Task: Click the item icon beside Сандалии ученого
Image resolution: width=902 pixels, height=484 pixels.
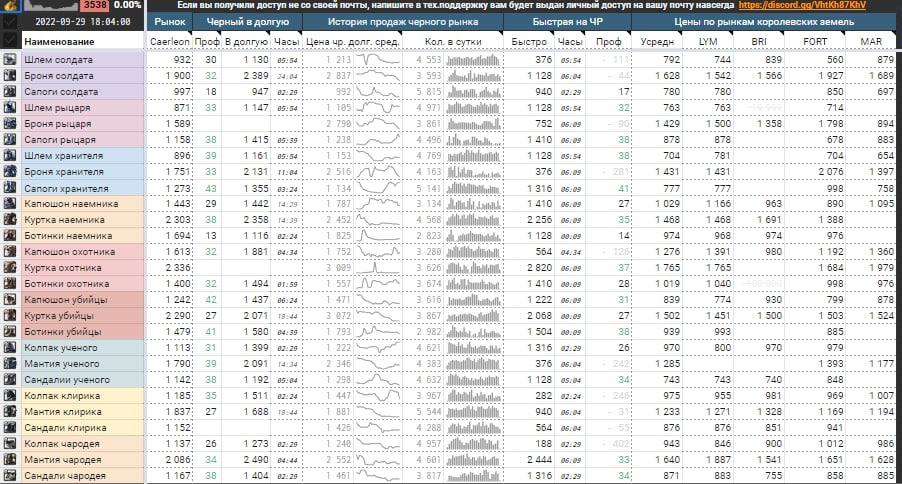Action: point(10,380)
